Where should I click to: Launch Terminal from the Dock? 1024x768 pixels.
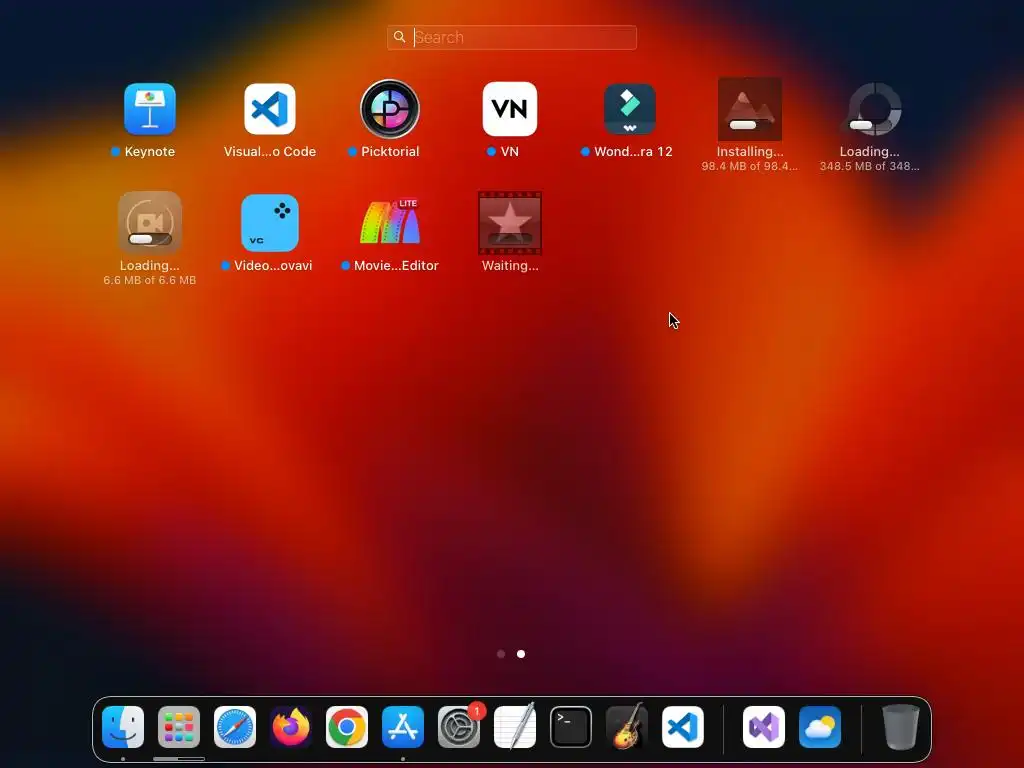coord(571,727)
